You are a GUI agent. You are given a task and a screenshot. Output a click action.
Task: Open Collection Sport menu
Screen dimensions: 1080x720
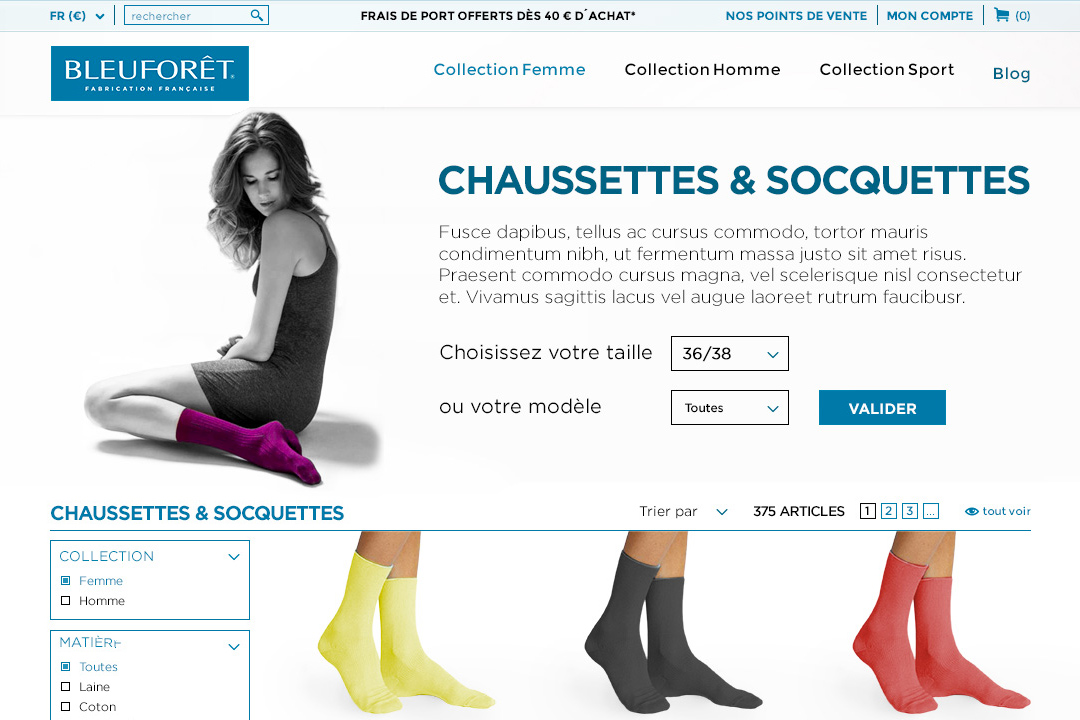point(886,70)
